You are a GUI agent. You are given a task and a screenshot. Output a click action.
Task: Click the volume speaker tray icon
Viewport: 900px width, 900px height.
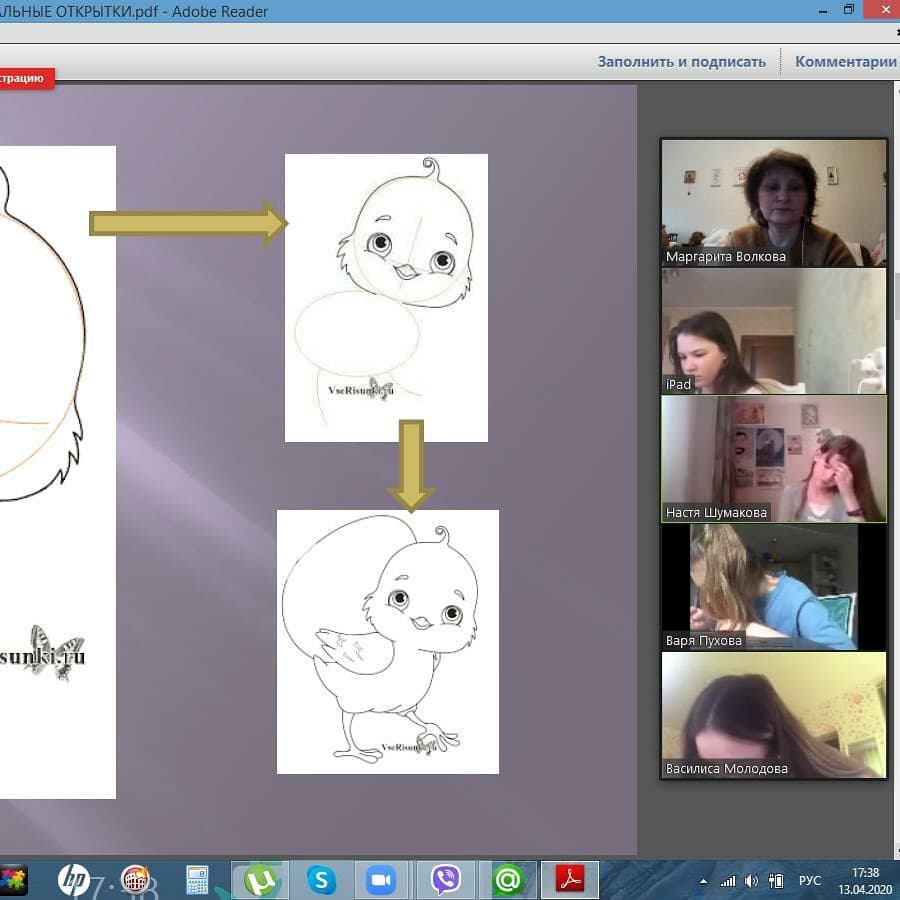(751, 881)
